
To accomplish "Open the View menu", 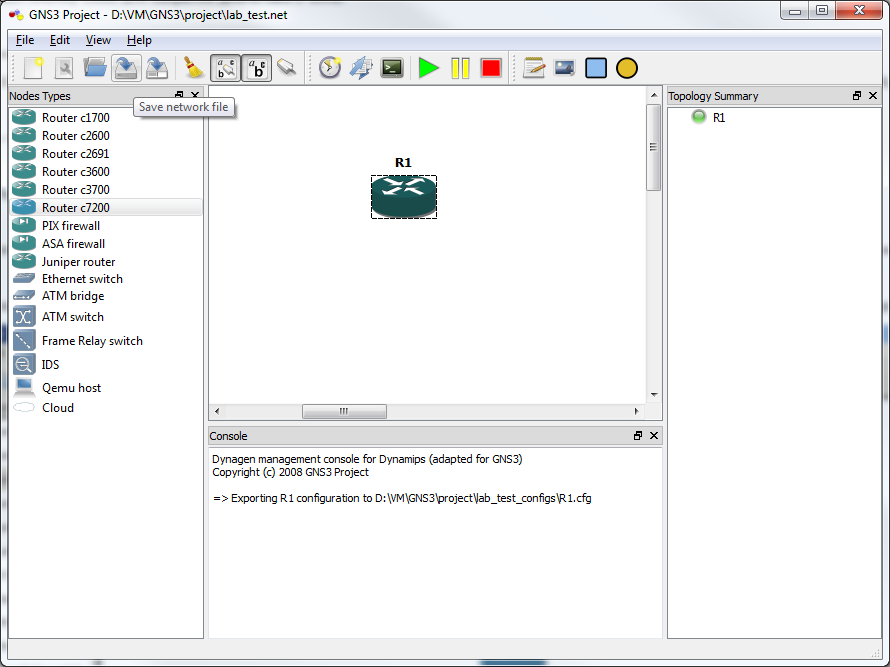I will (x=98, y=40).
